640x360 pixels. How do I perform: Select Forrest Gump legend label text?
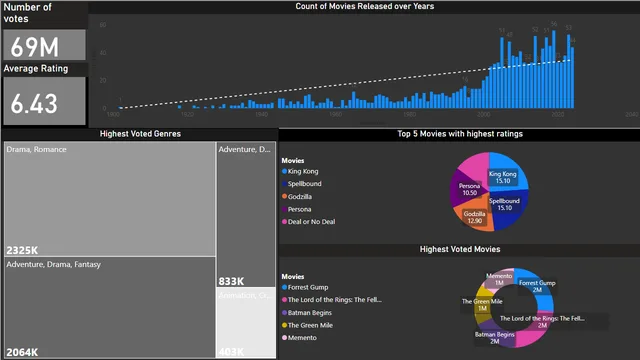pos(308,287)
